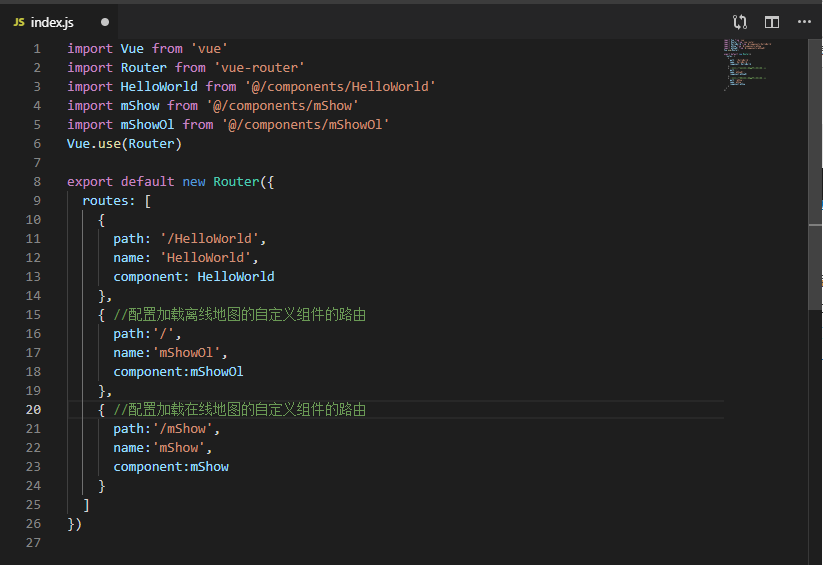Click '/mShow' path string on line 21
Viewport: 823px width, 565px height.
click(x=182, y=429)
